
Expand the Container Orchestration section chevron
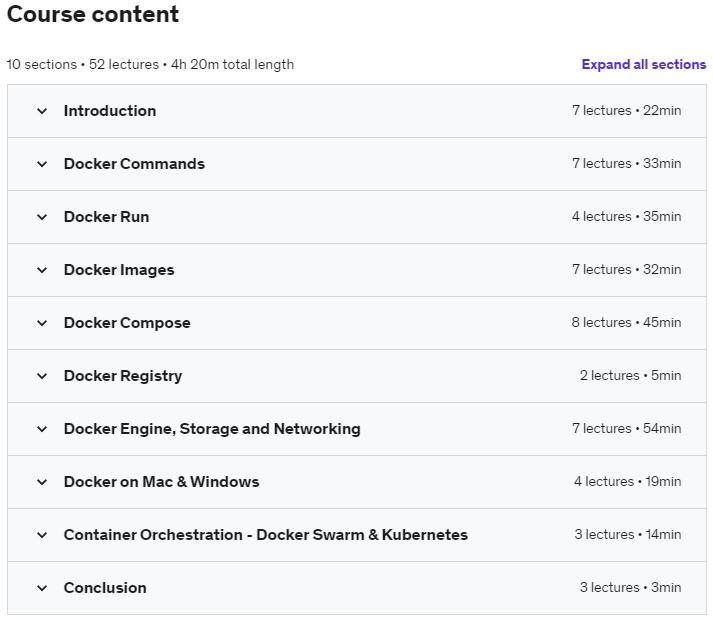pos(42,535)
